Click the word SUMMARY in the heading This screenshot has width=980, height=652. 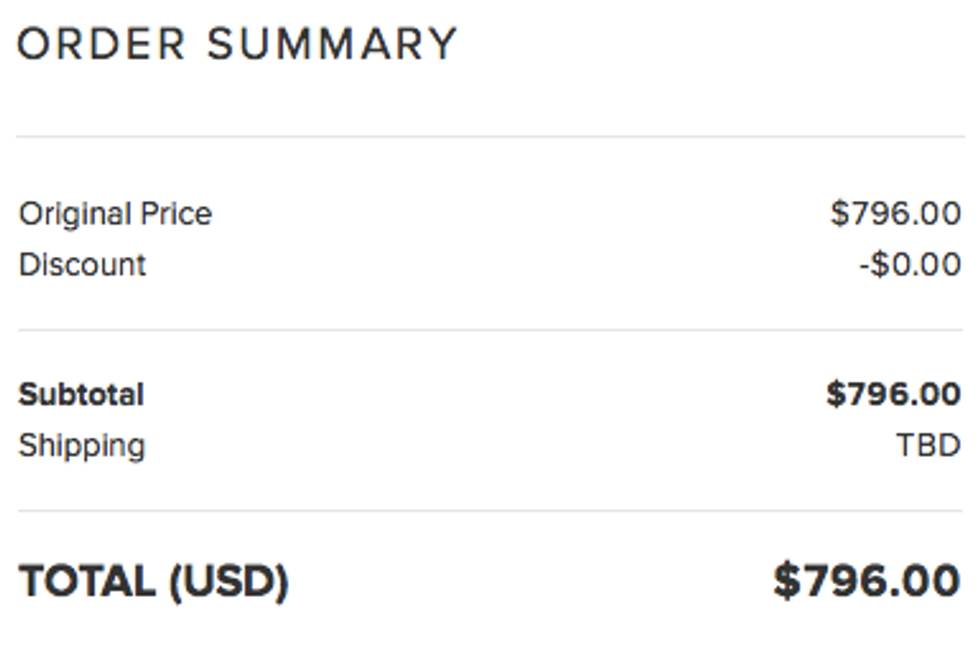click(332, 45)
